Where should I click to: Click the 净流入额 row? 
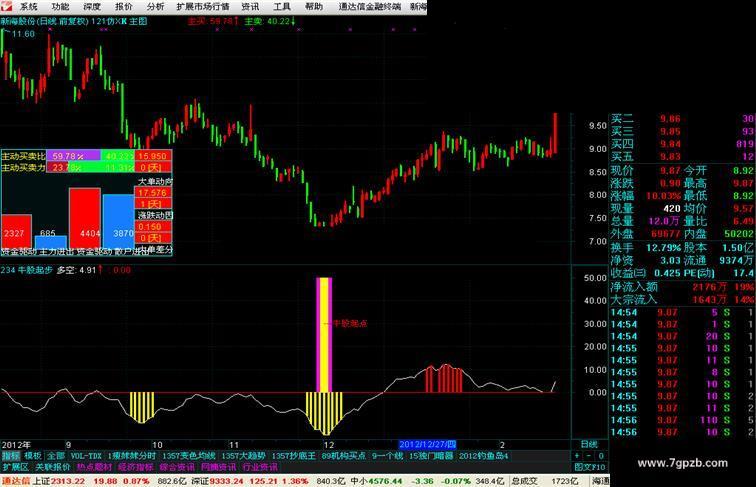(x=682, y=287)
